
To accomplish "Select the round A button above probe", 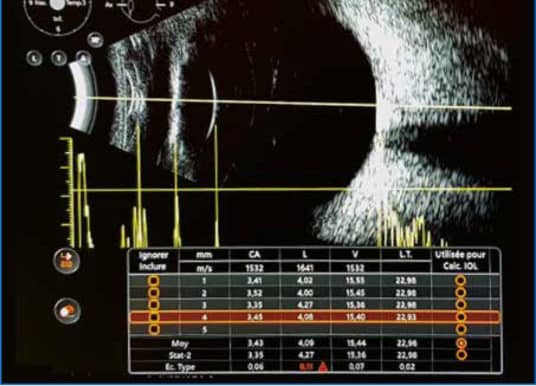I will pos(83,57).
